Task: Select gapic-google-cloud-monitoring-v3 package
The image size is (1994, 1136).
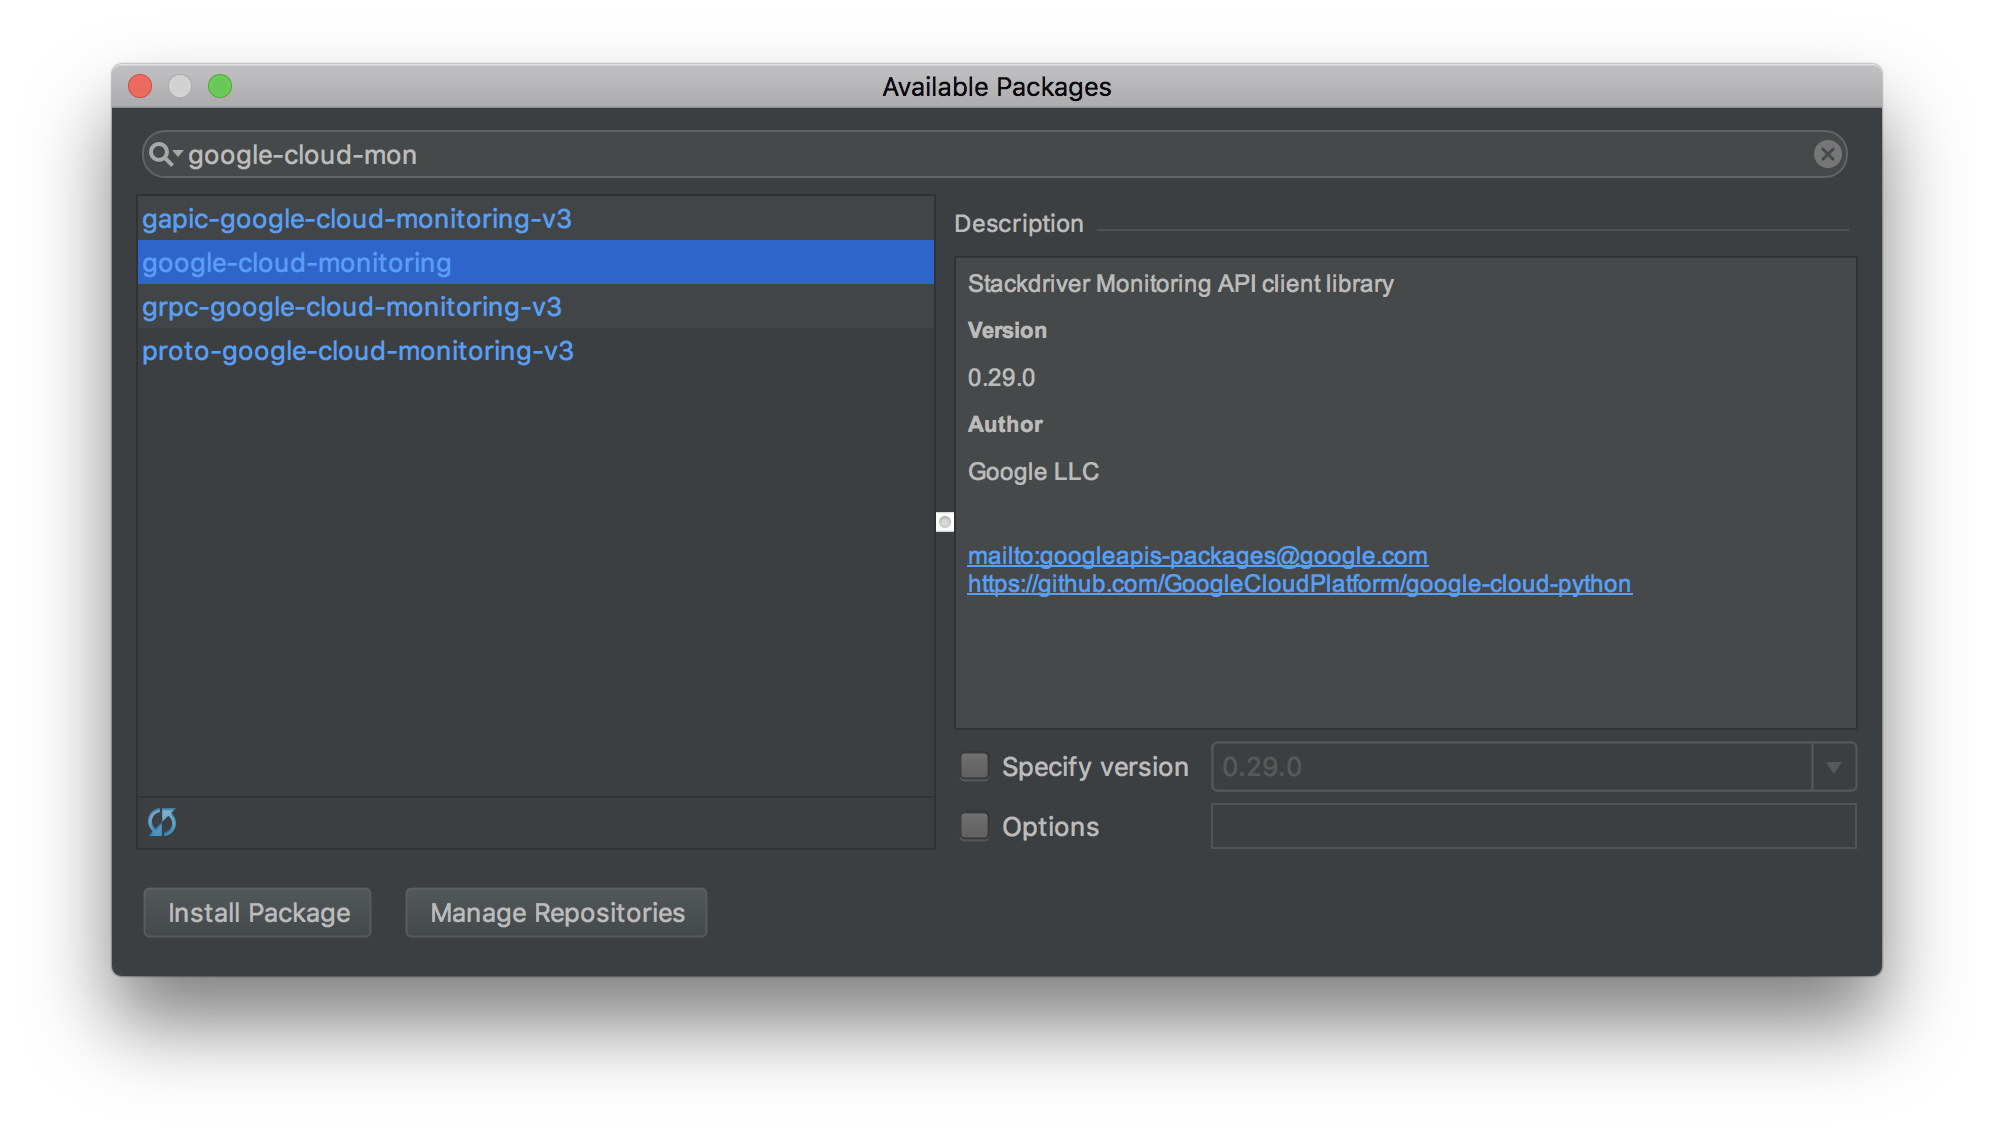Action: click(x=357, y=219)
